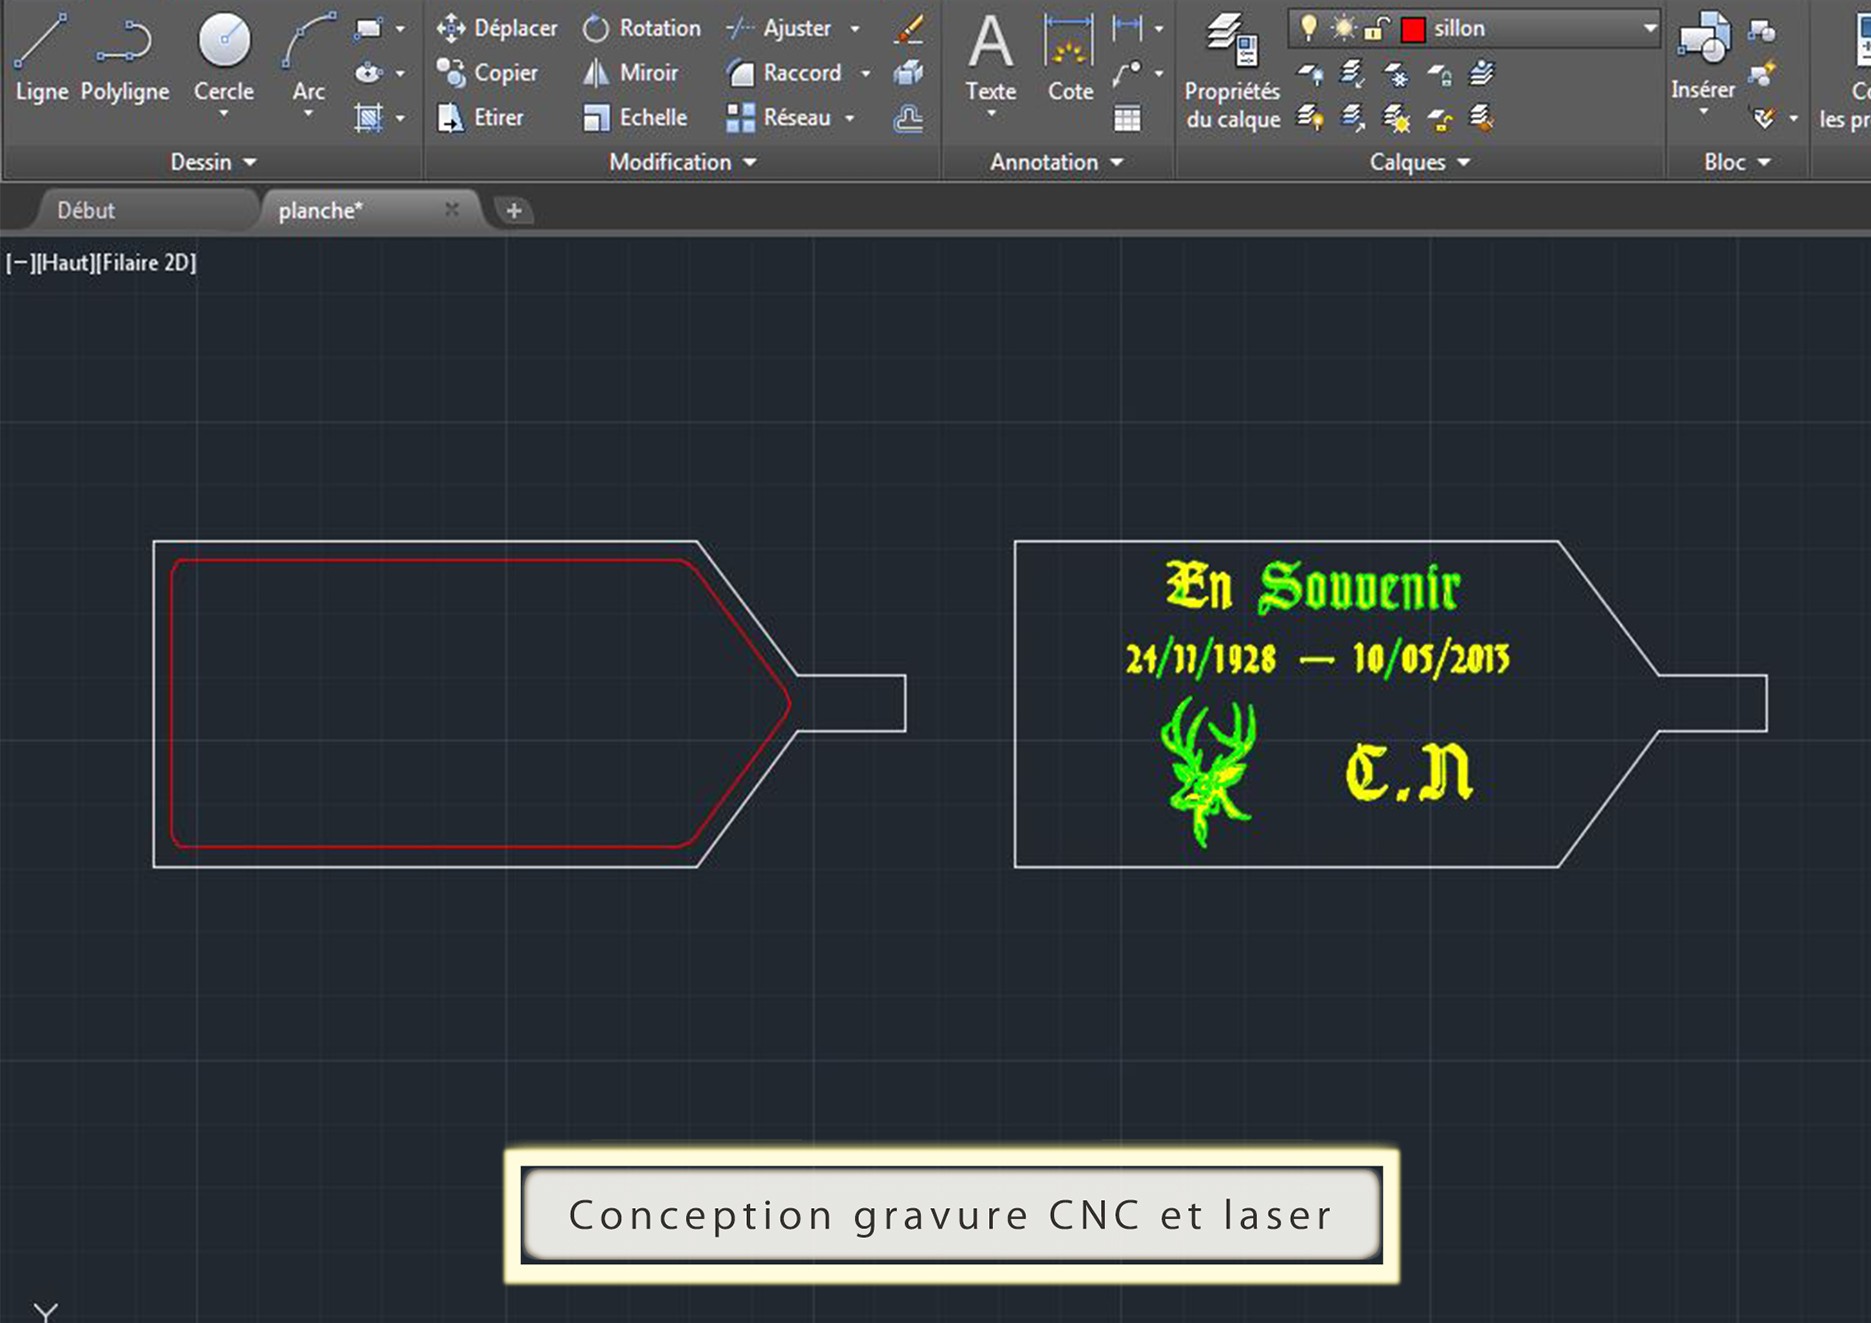Click the create block icon
The width and height of the screenshot is (1871, 1323).
[1762, 30]
